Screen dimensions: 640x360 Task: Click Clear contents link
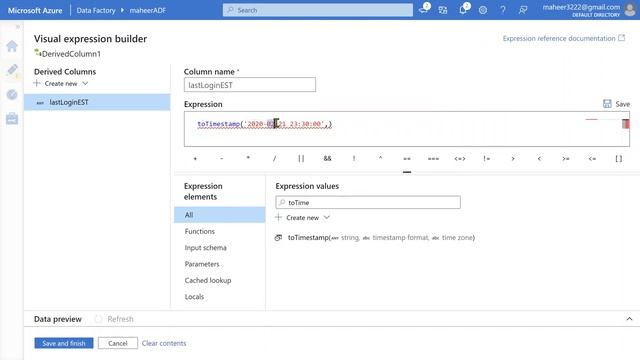coord(164,343)
